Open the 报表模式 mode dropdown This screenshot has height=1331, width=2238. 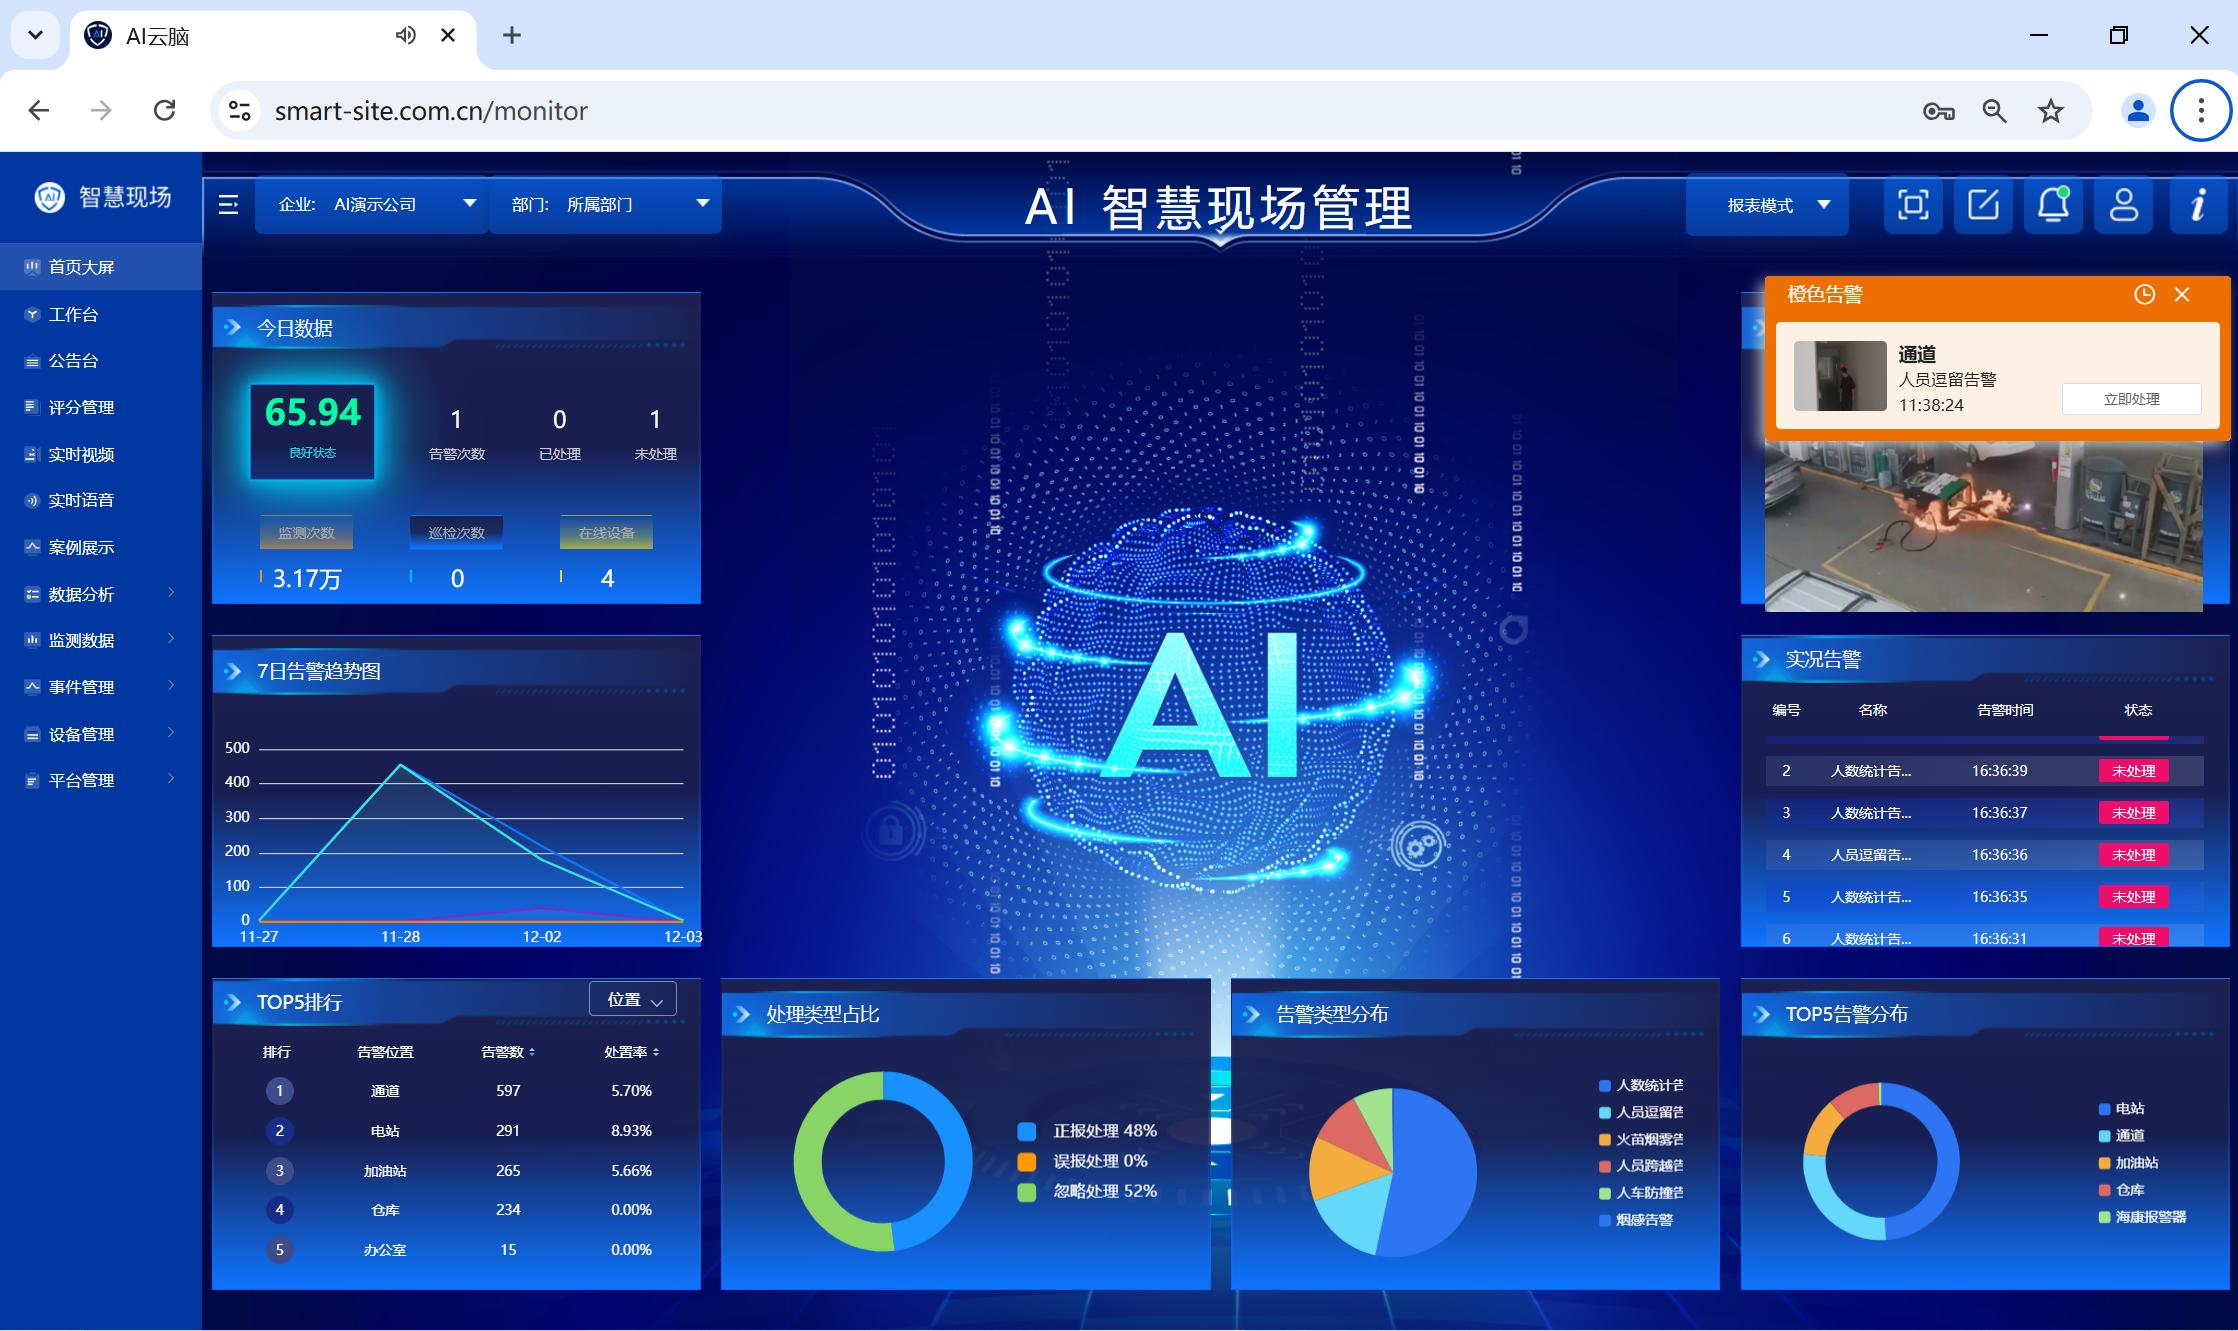click(x=1767, y=205)
